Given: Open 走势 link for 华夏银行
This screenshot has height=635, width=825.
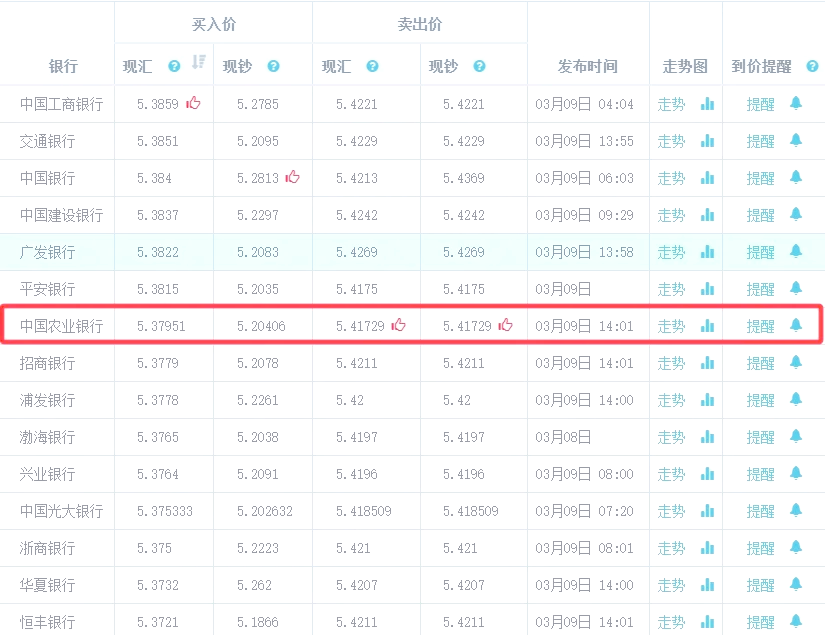Looking at the screenshot, I should click(x=671, y=586).
